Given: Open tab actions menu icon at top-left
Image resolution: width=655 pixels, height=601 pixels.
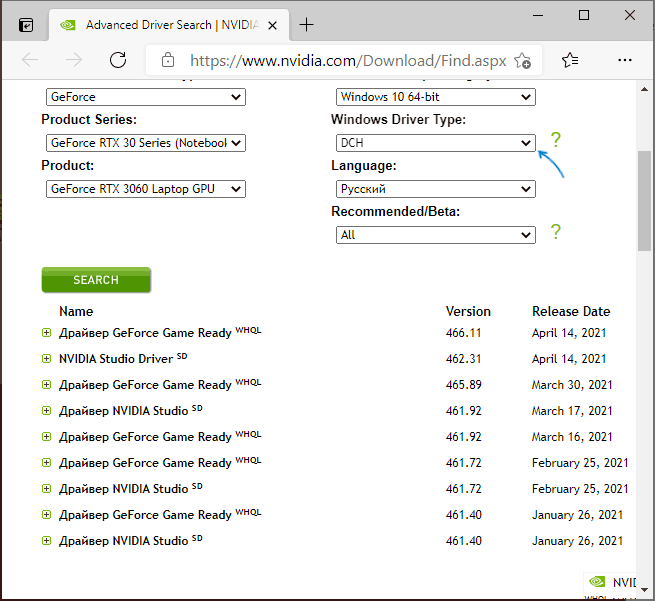Looking at the screenshot, I should (x=26, y=25).
